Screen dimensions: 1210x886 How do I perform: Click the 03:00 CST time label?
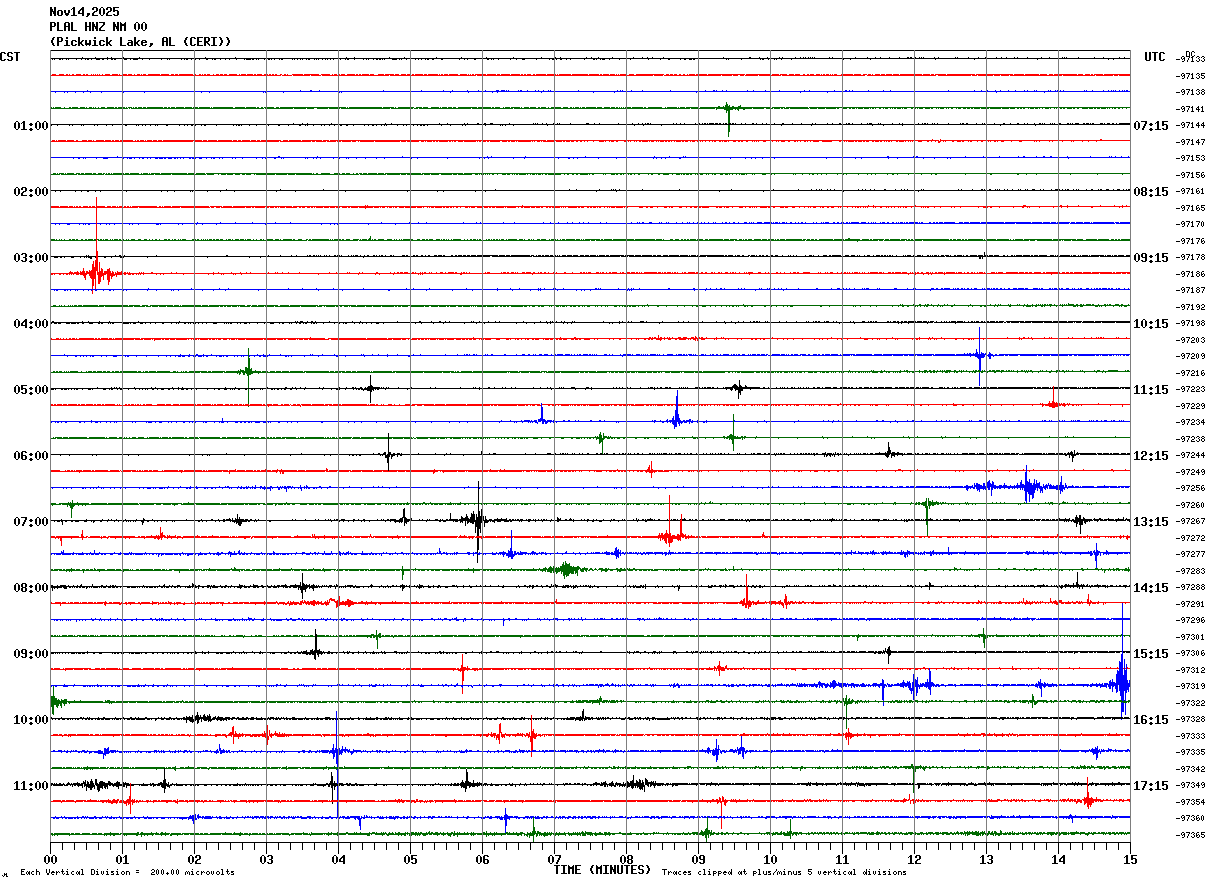[30, 258]
